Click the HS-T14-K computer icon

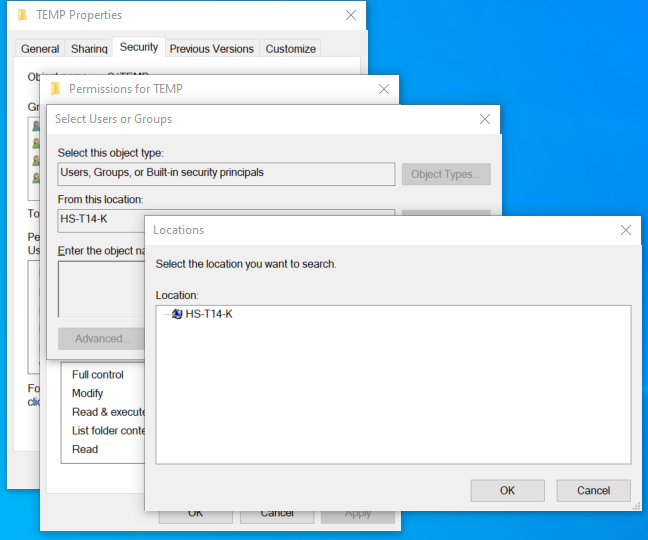177,314
